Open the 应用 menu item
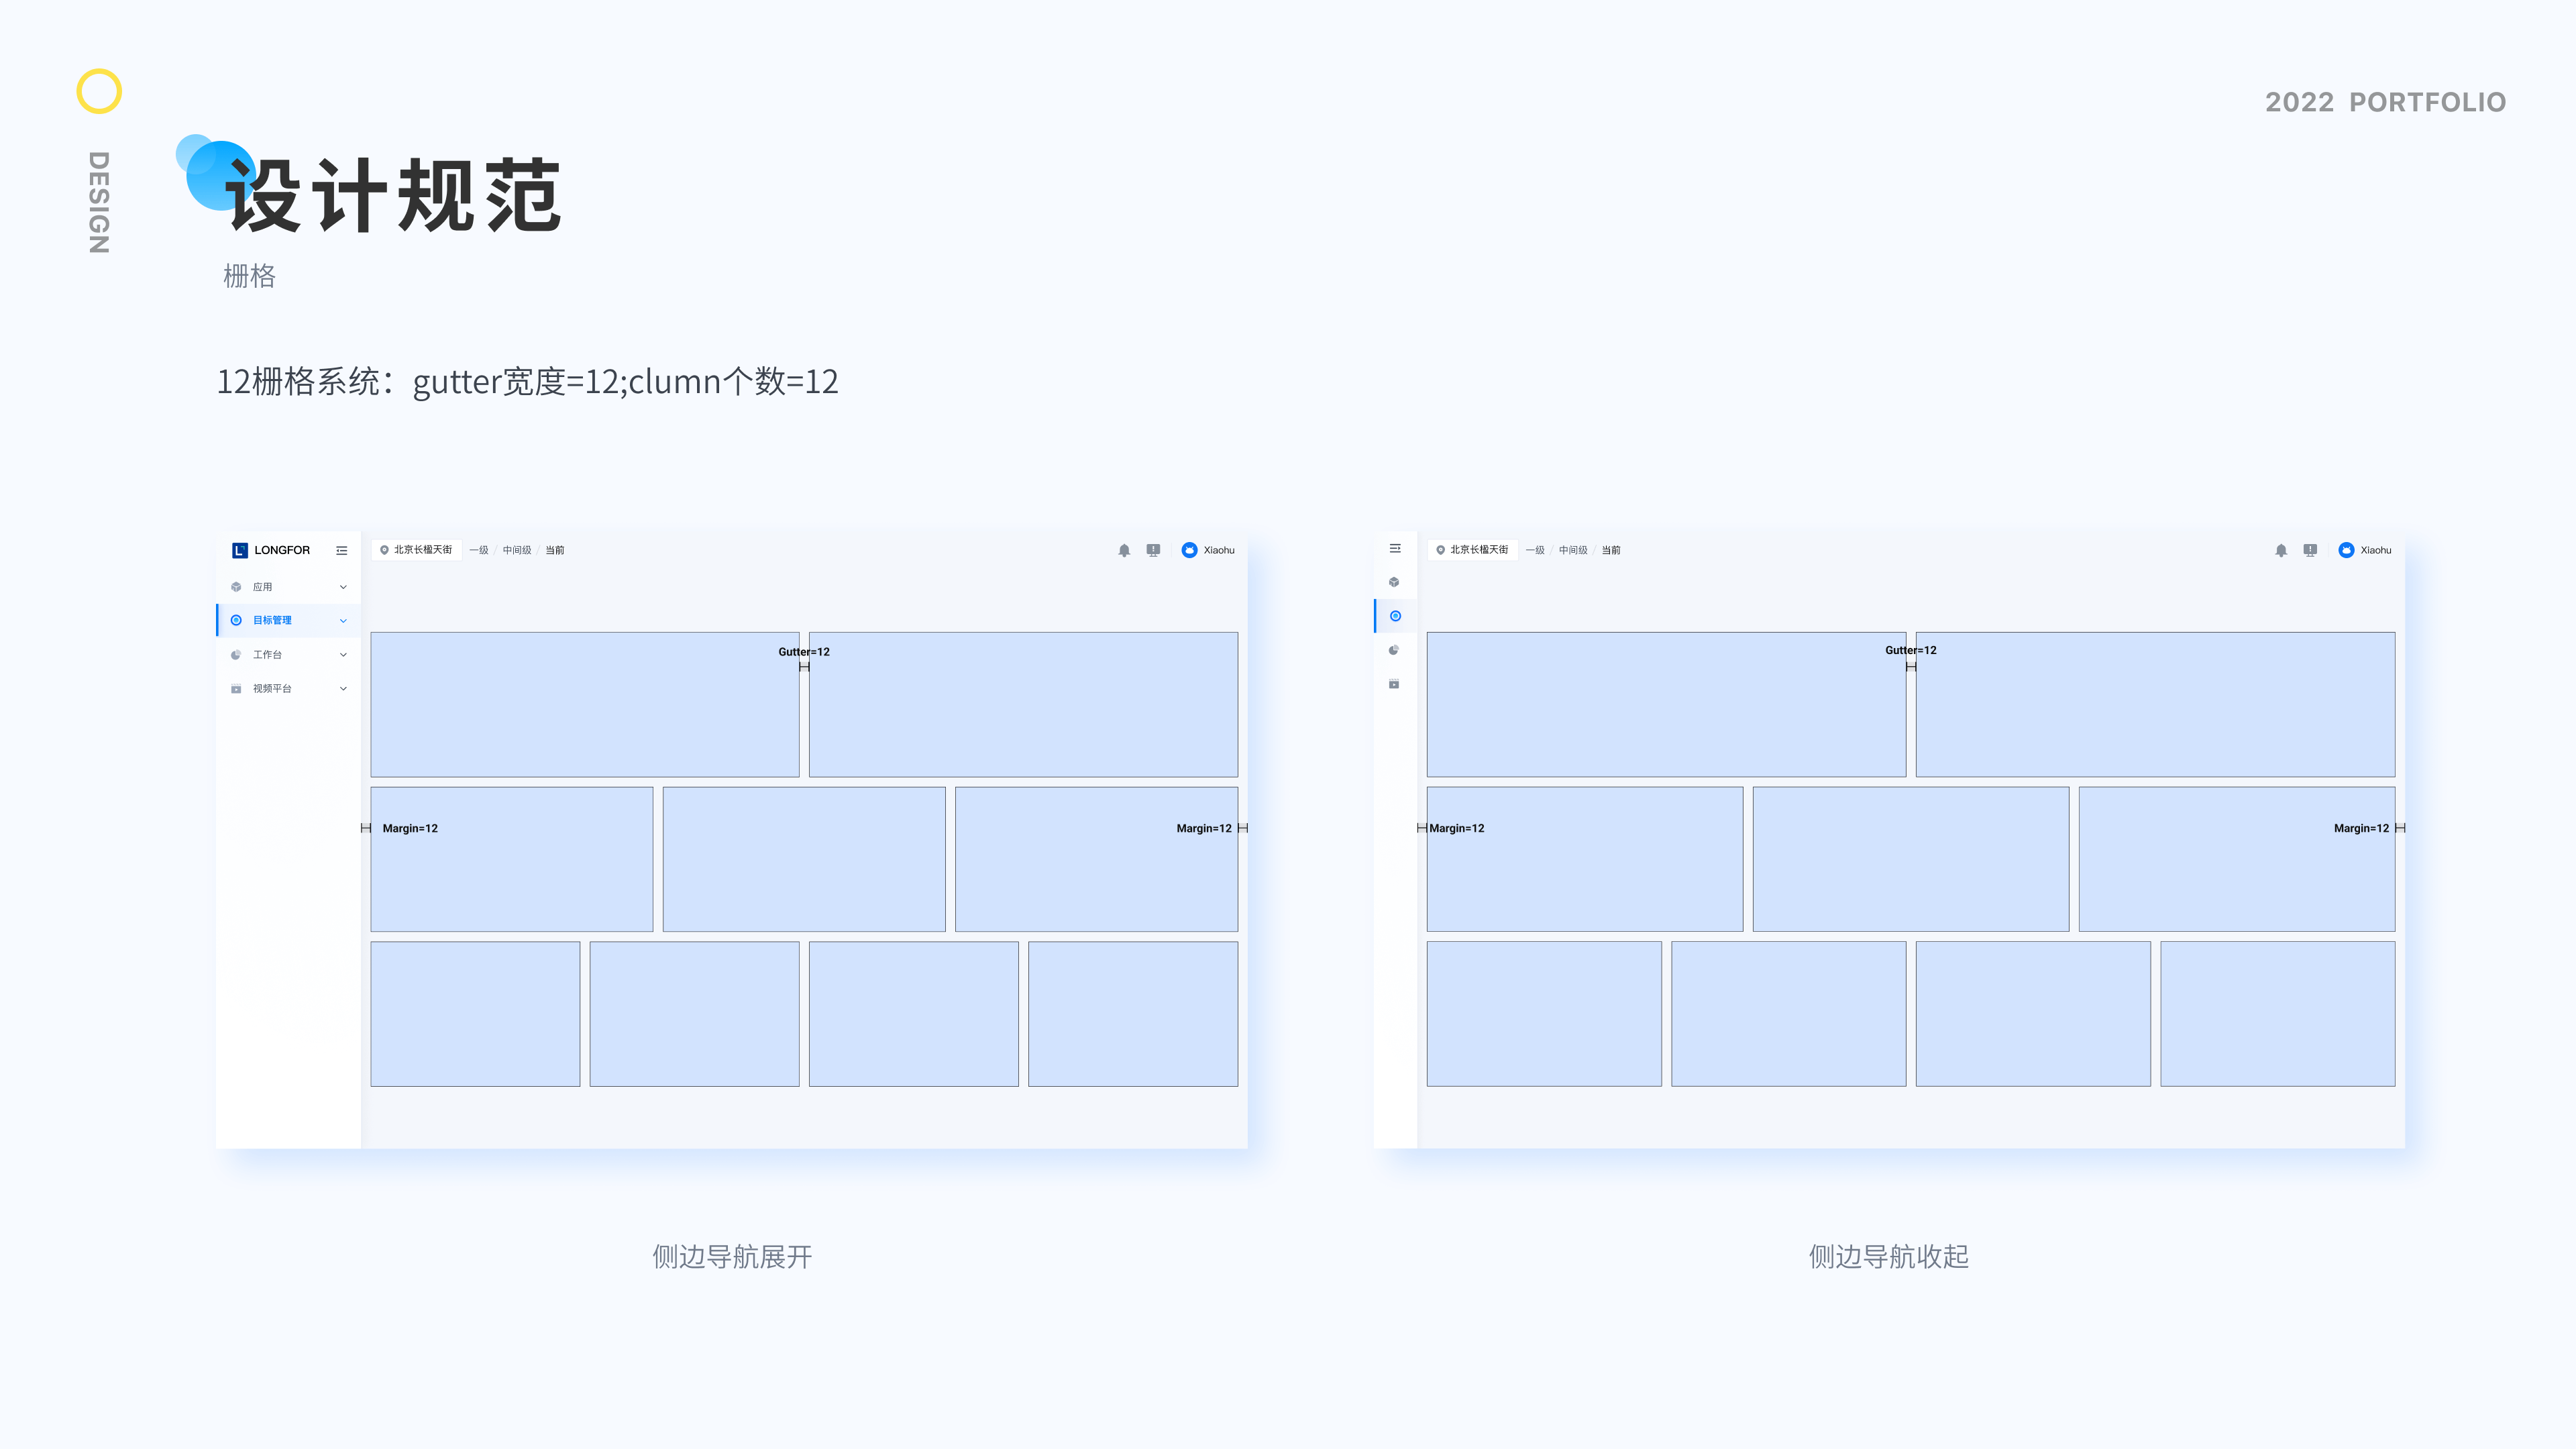2576x1449 pixels. coord(289,587)
